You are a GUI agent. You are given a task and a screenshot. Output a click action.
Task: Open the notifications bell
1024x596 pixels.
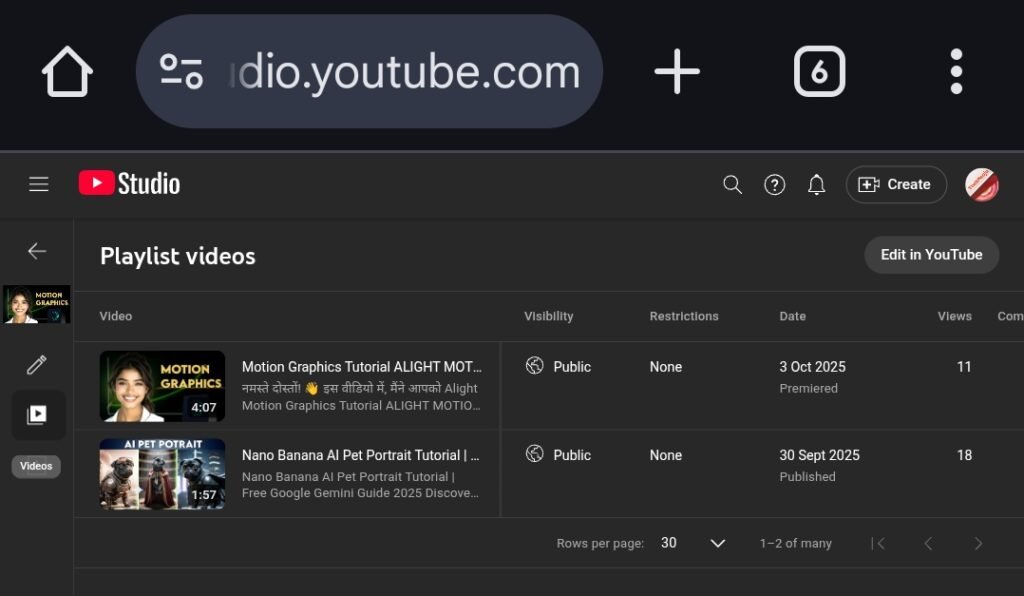point(816,184)
